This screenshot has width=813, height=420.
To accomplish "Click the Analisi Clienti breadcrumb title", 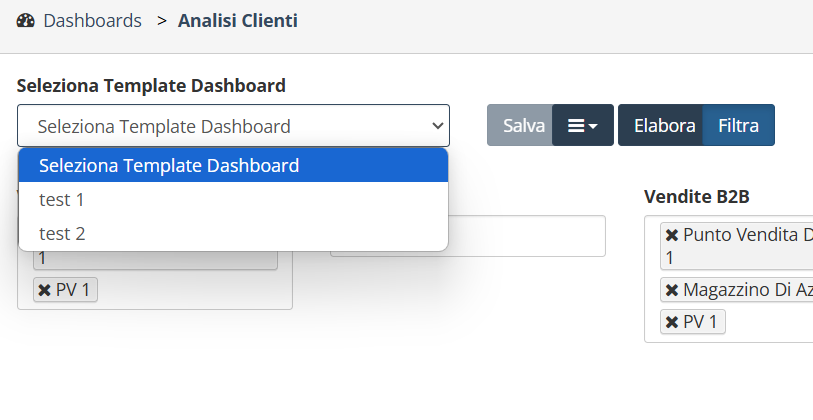I will pyautogui.click(x=237, y=21).
